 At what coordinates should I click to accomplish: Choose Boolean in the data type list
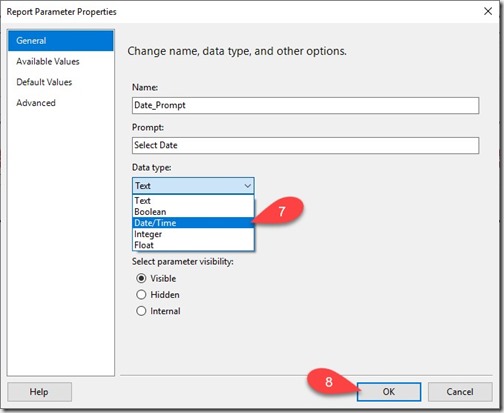coord(193,212)
